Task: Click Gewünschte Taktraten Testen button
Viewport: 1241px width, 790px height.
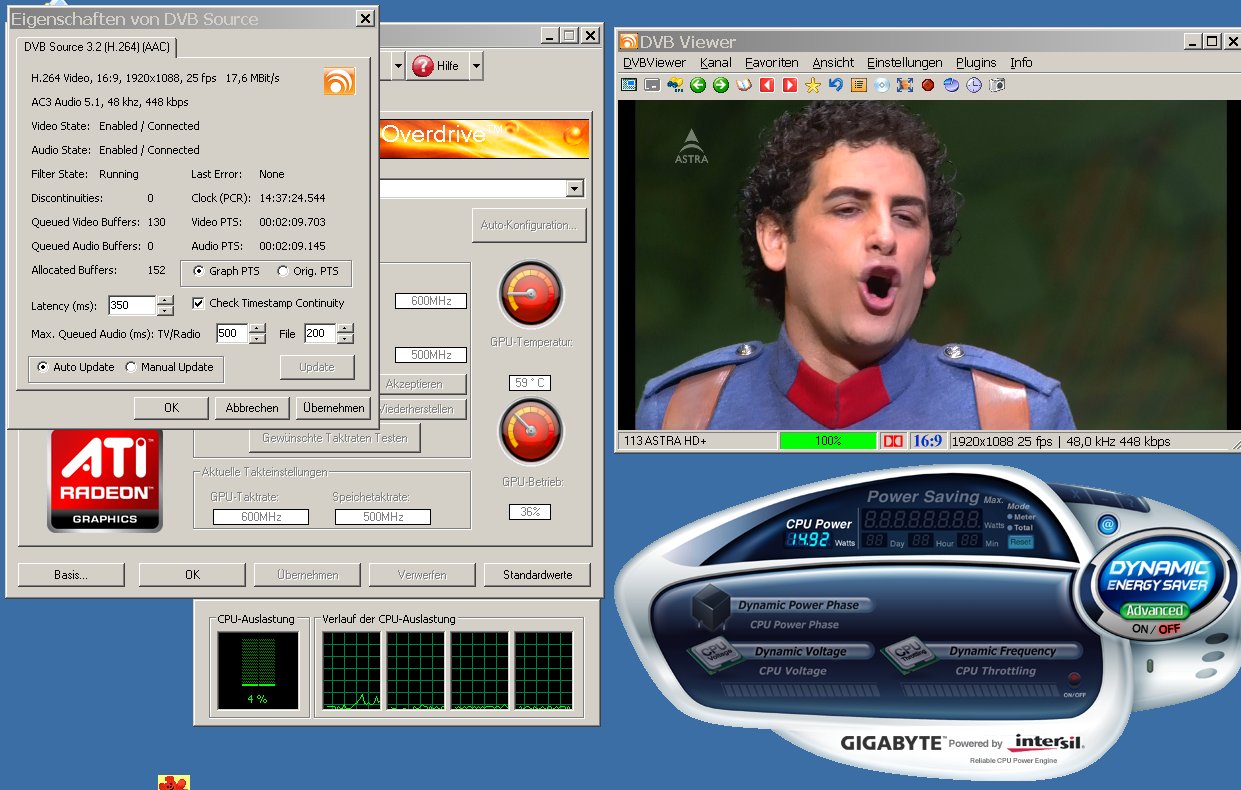Action: coord(335,437)
